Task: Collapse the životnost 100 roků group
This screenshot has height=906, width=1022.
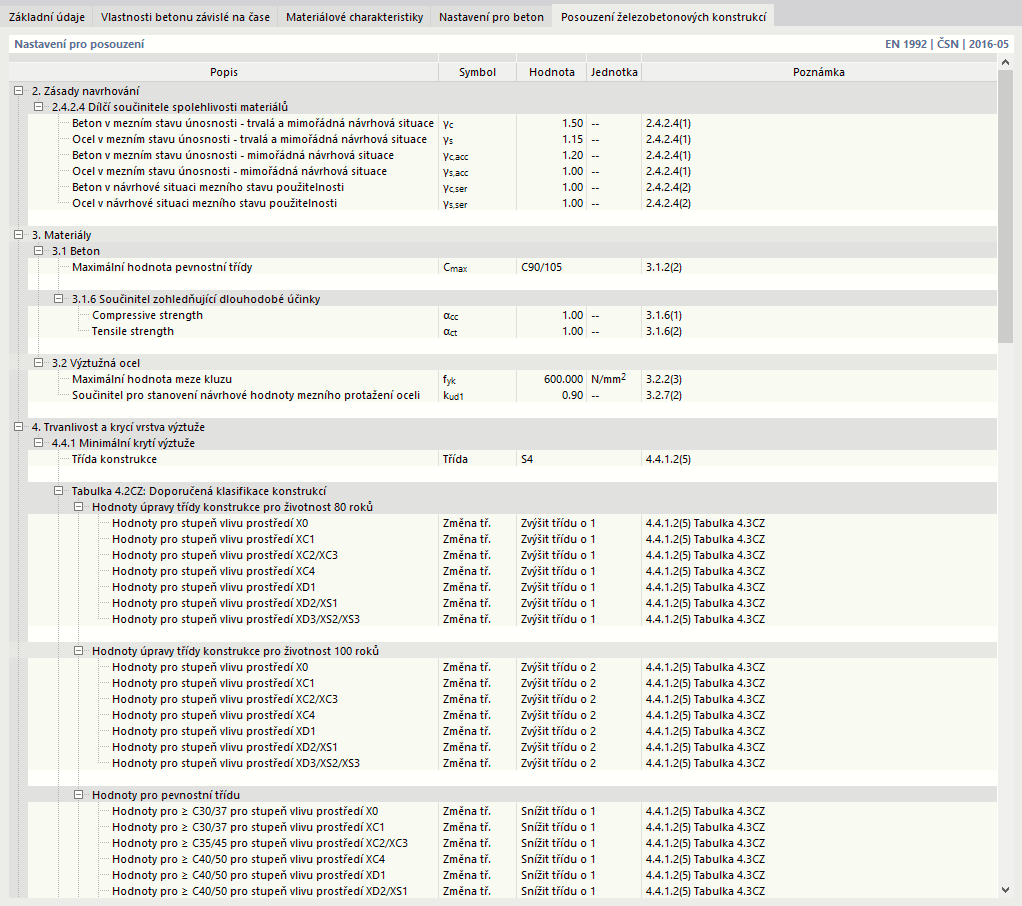Action: tap(79, 651)
